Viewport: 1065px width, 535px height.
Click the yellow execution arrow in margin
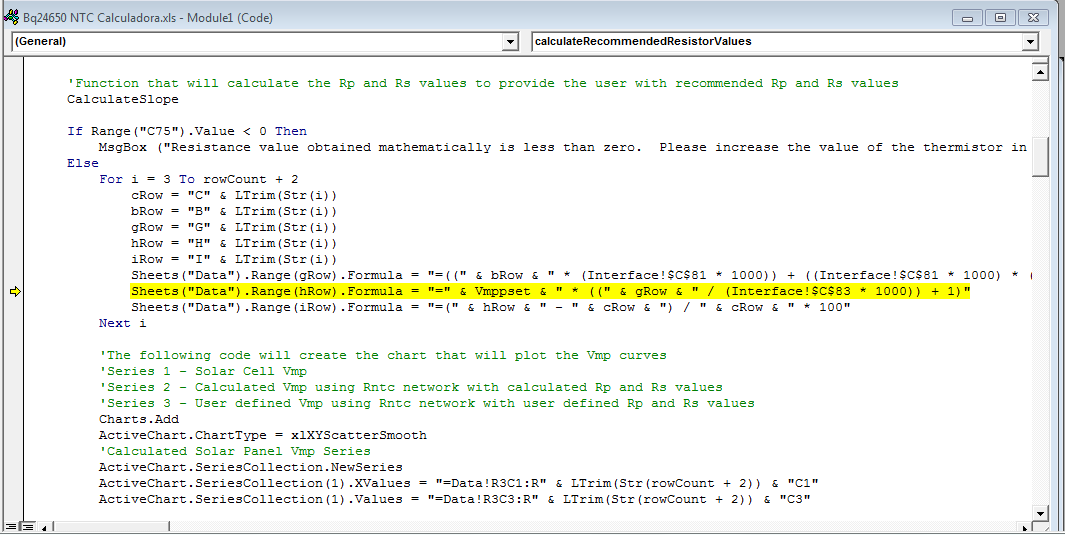pyautogui.click(x=14, y=291)
